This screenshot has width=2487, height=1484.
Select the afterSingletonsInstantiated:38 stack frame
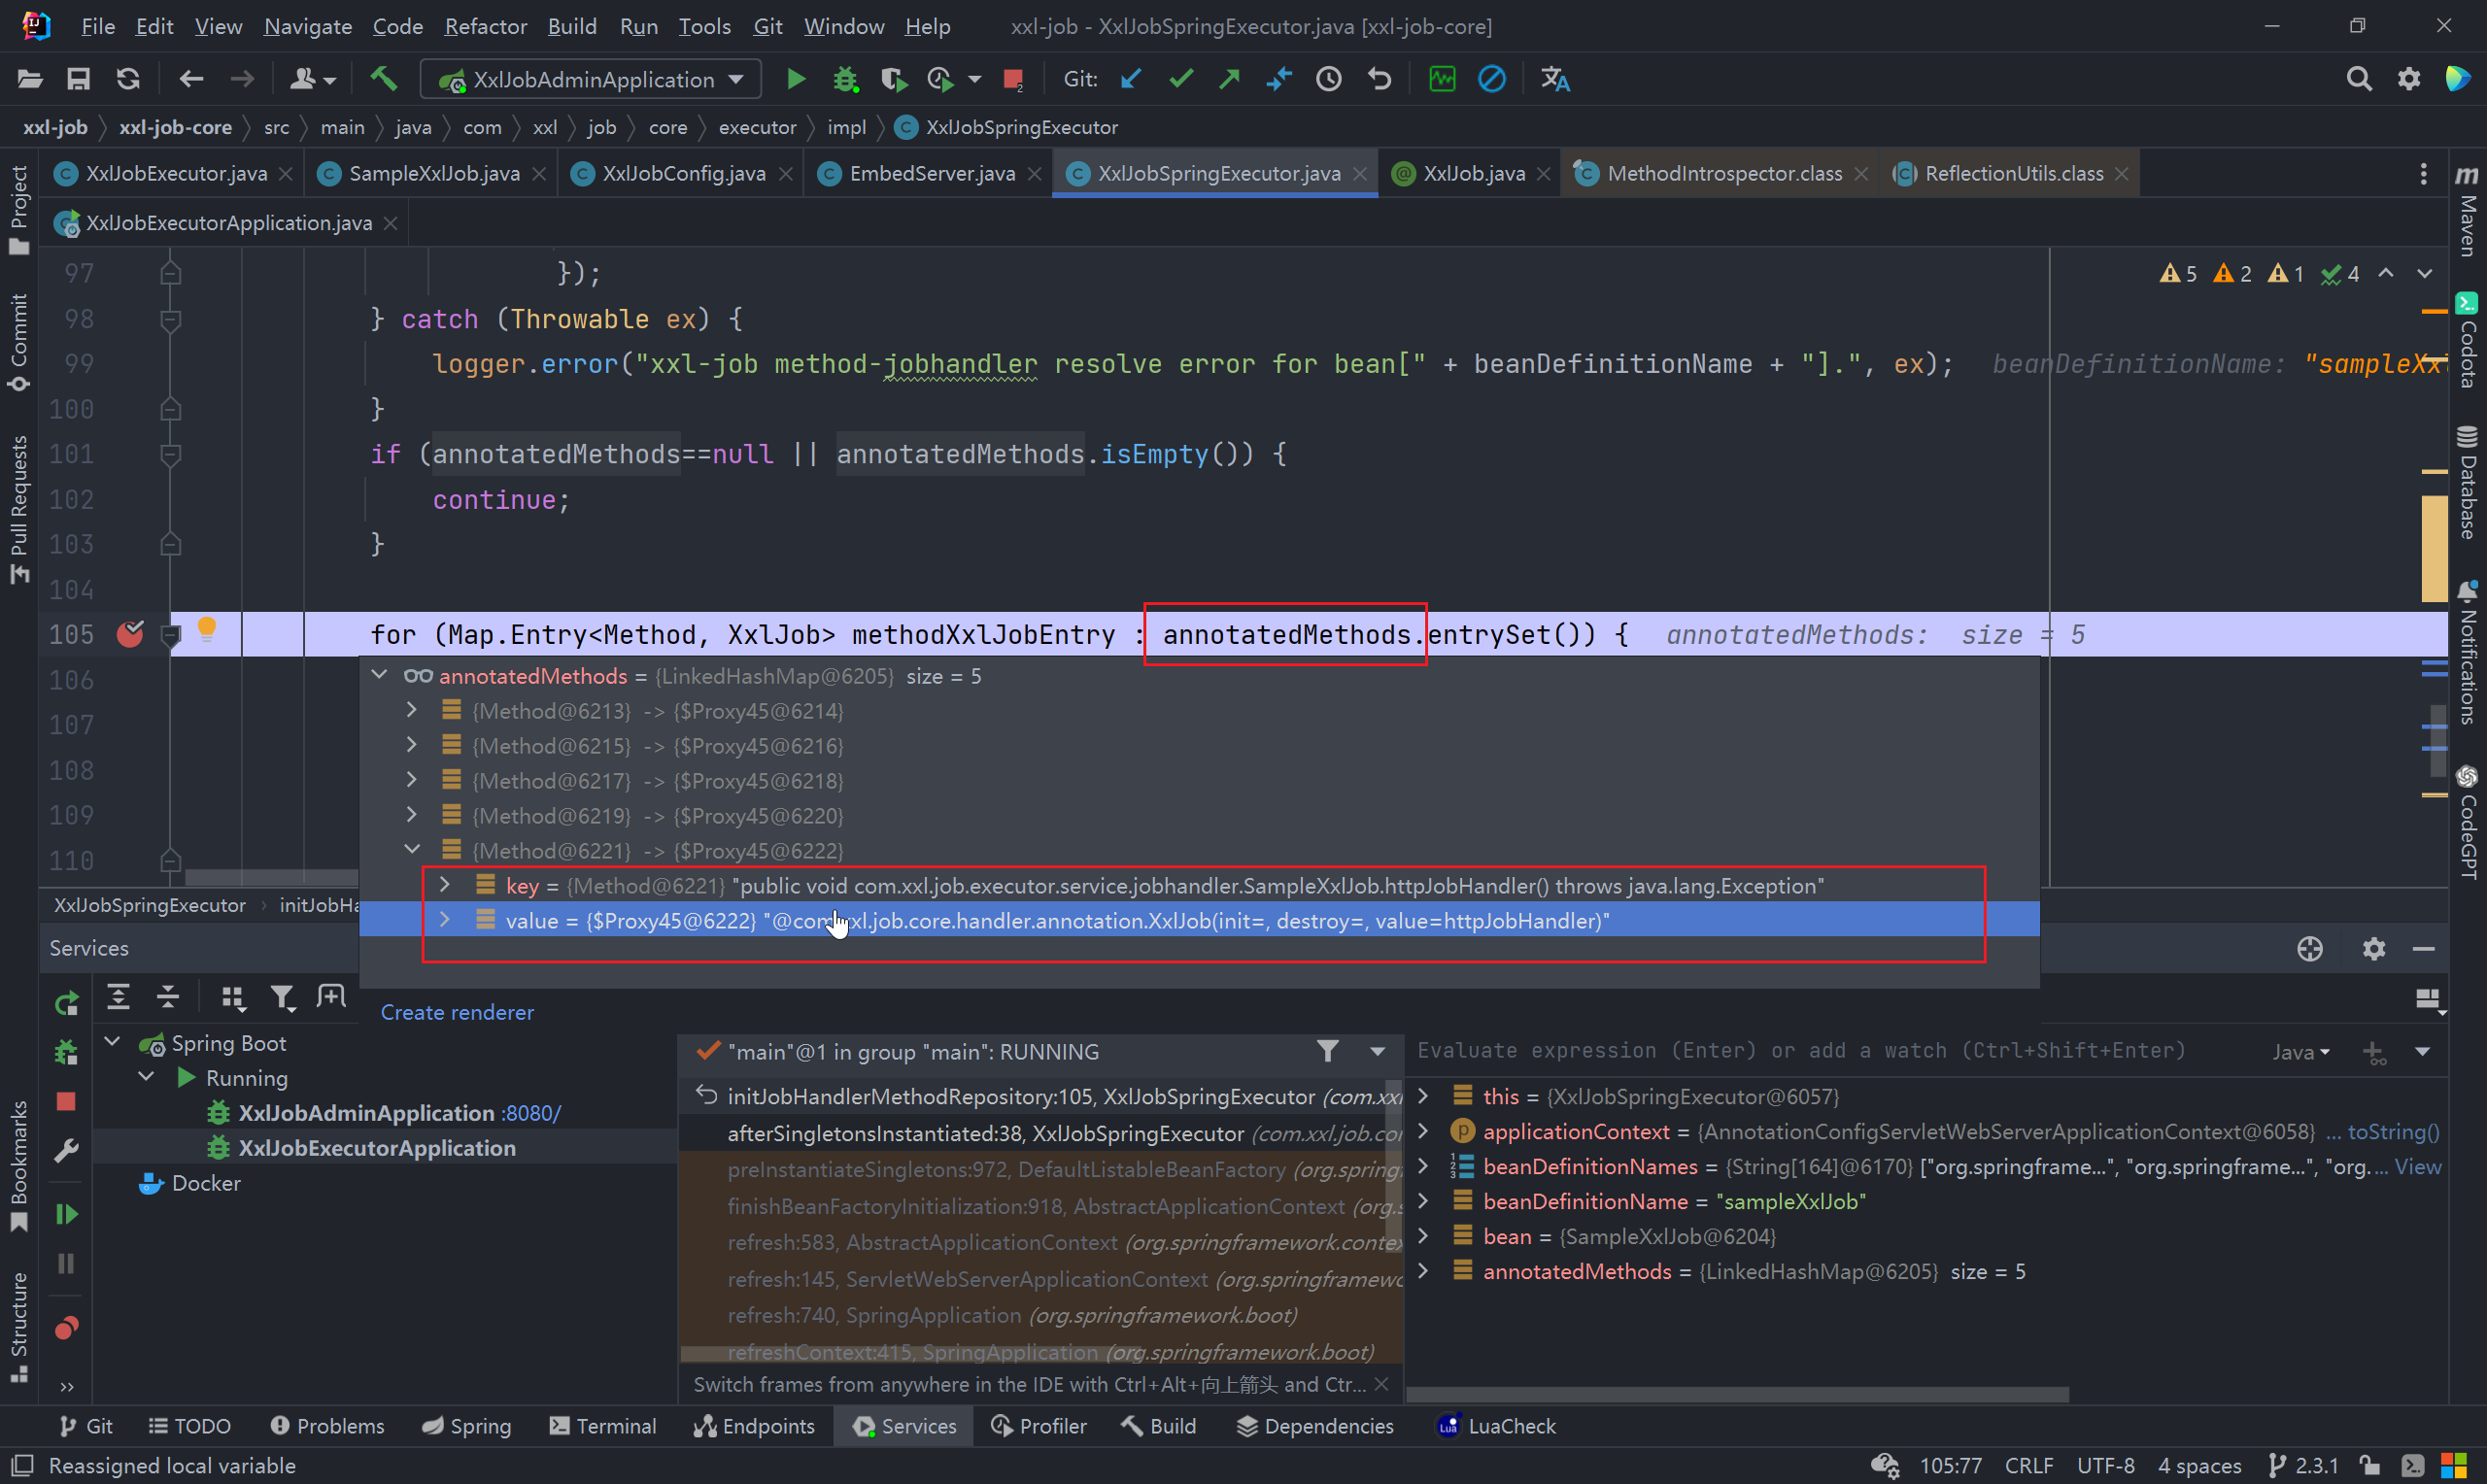point(1041,1133)
